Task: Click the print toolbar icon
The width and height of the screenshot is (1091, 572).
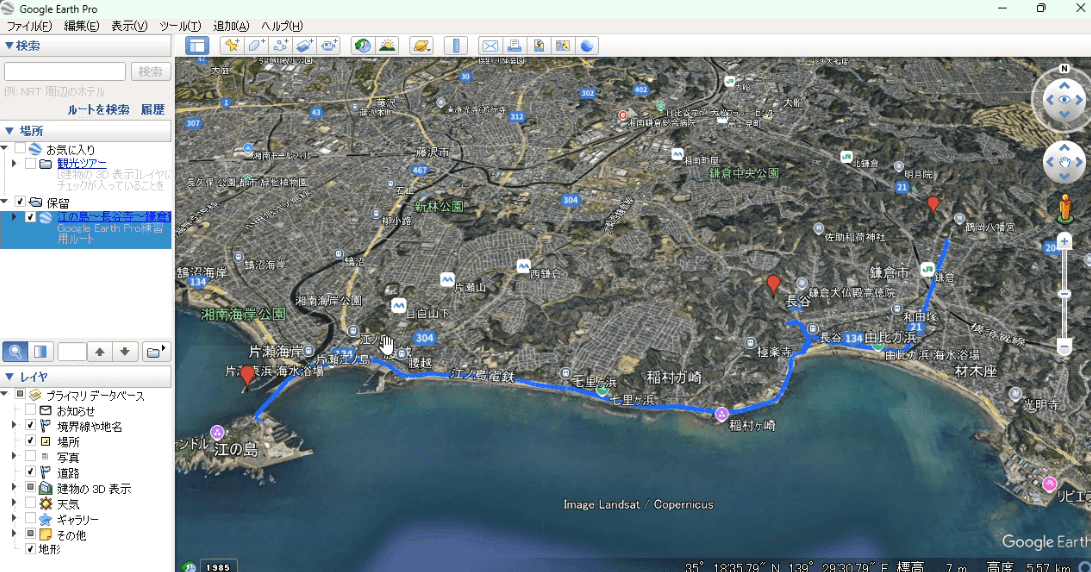Action: tap(514, 46)
